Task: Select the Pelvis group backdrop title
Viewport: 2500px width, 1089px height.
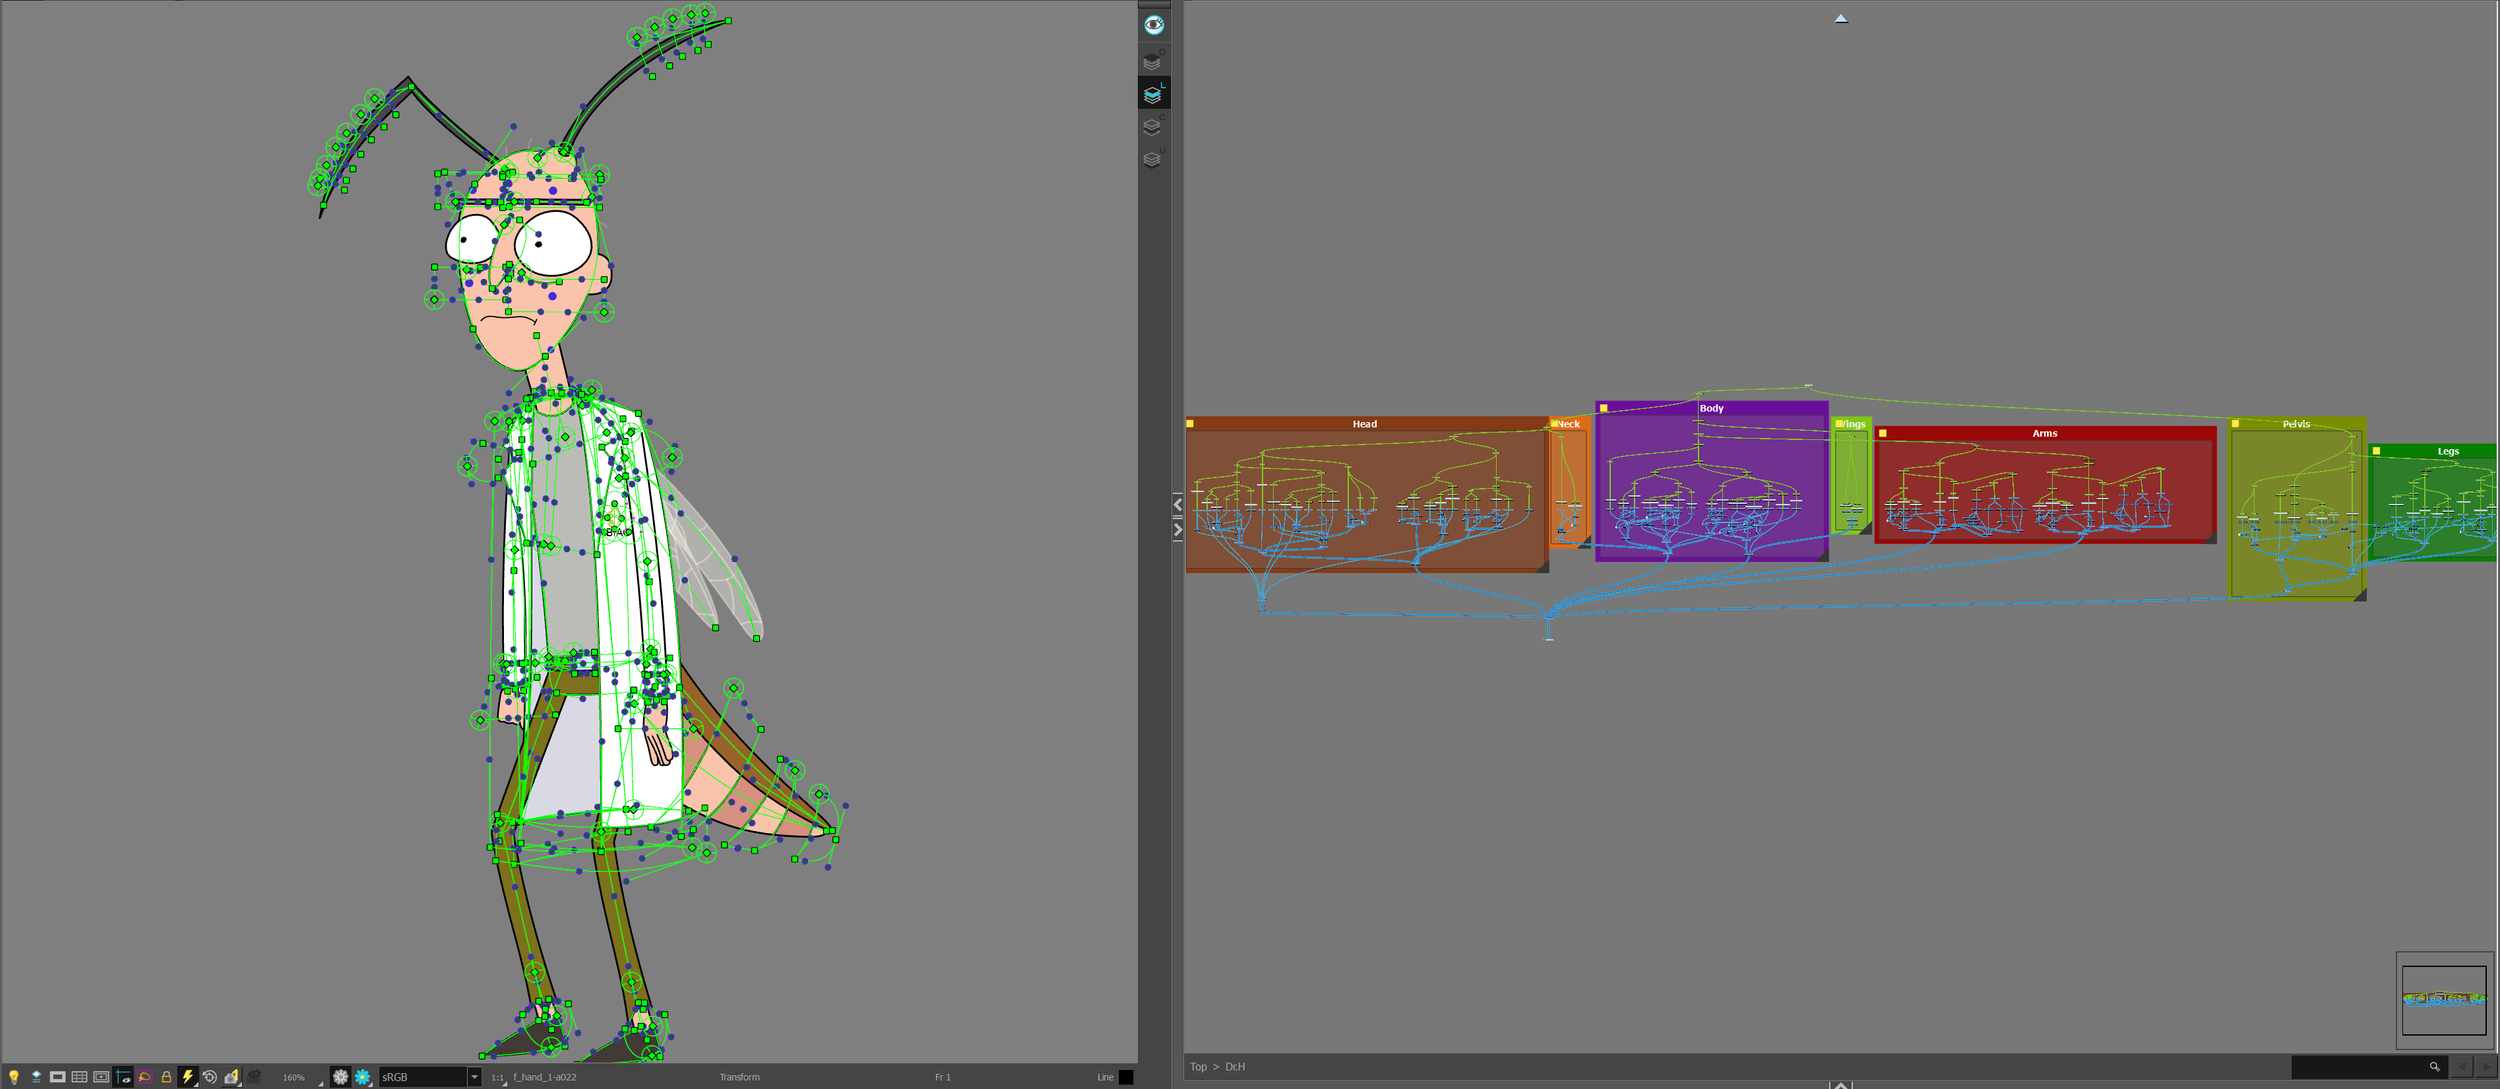Action: [2296, 424]
